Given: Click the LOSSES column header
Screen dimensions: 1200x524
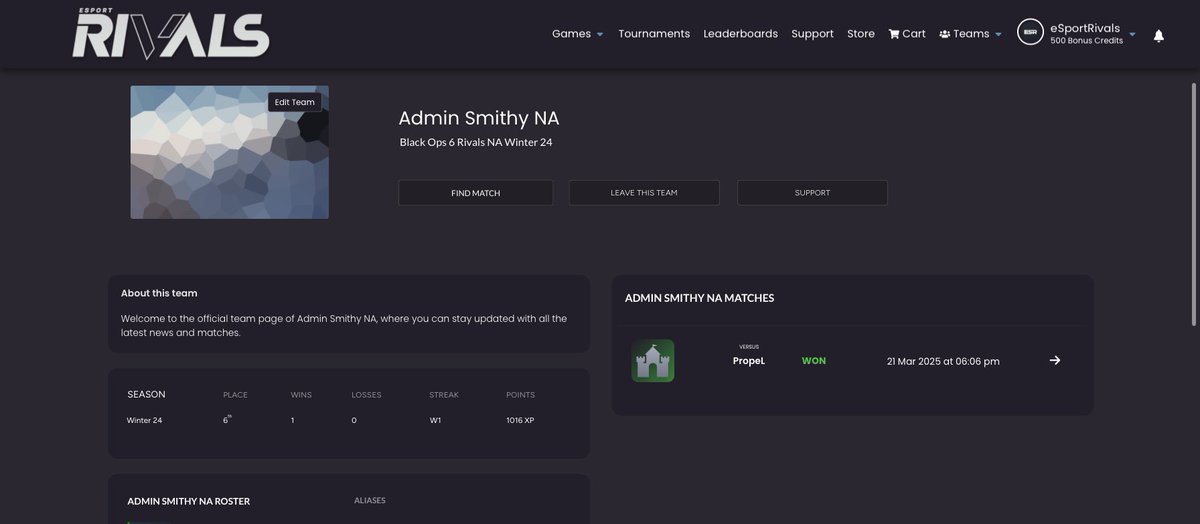Looking at the screenshot, I should pyautogui.click(x=366, y=395).
